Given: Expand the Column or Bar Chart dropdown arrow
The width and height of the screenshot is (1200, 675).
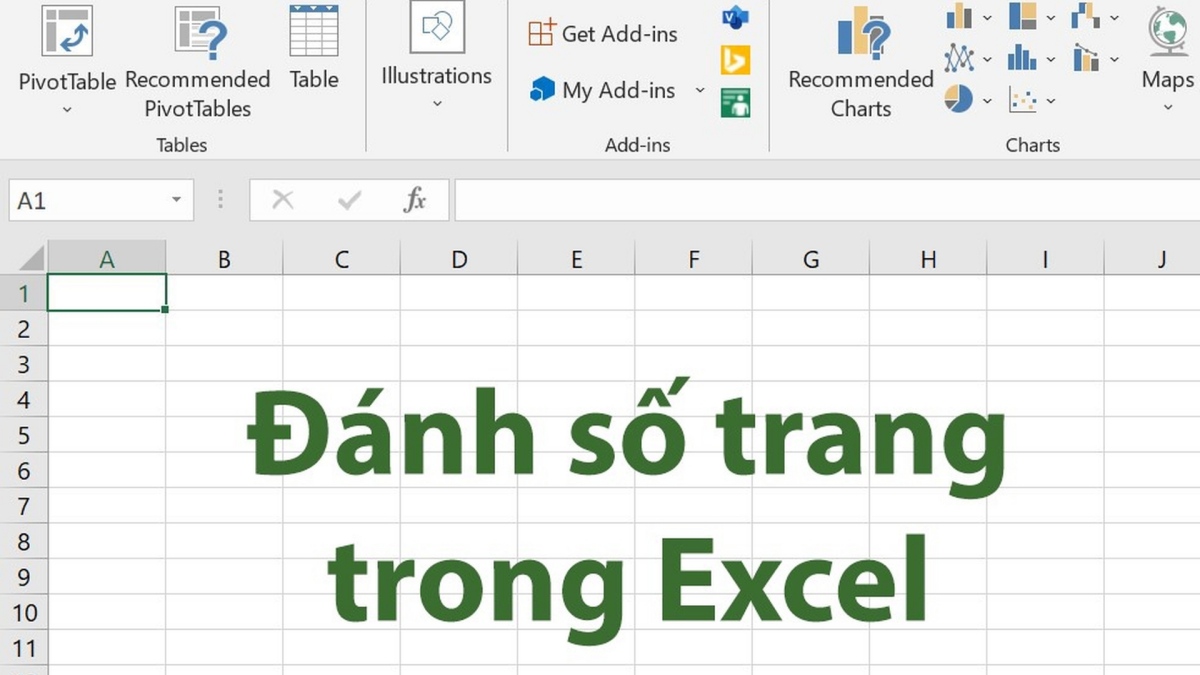Looking at the screenshot, I should (987, 17).
